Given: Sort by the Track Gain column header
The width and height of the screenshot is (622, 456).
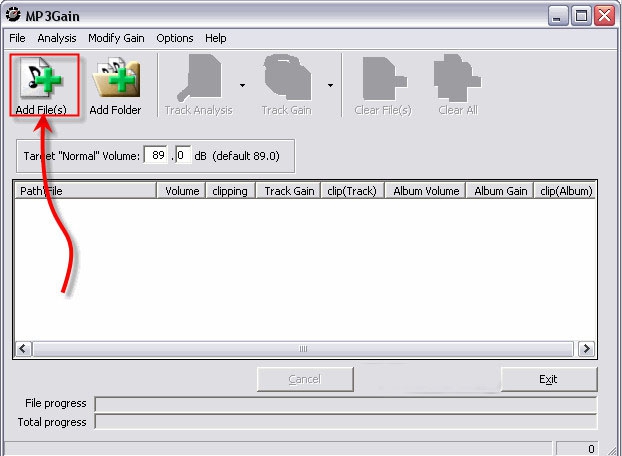Looking at the screenshot, I should click(288, 191).
